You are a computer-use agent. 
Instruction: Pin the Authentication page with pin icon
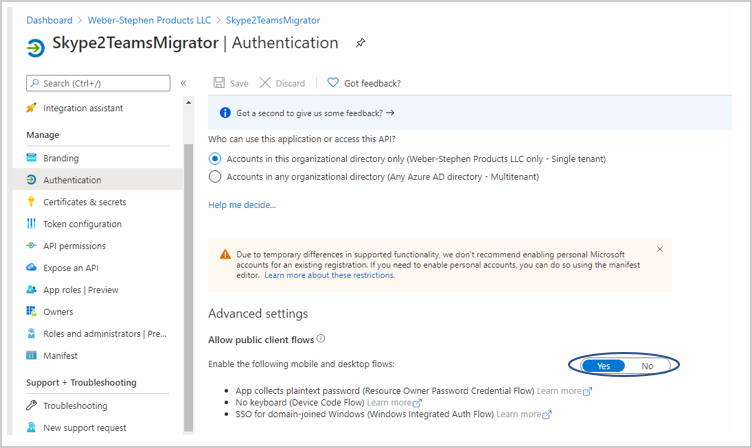pos(360,43)
